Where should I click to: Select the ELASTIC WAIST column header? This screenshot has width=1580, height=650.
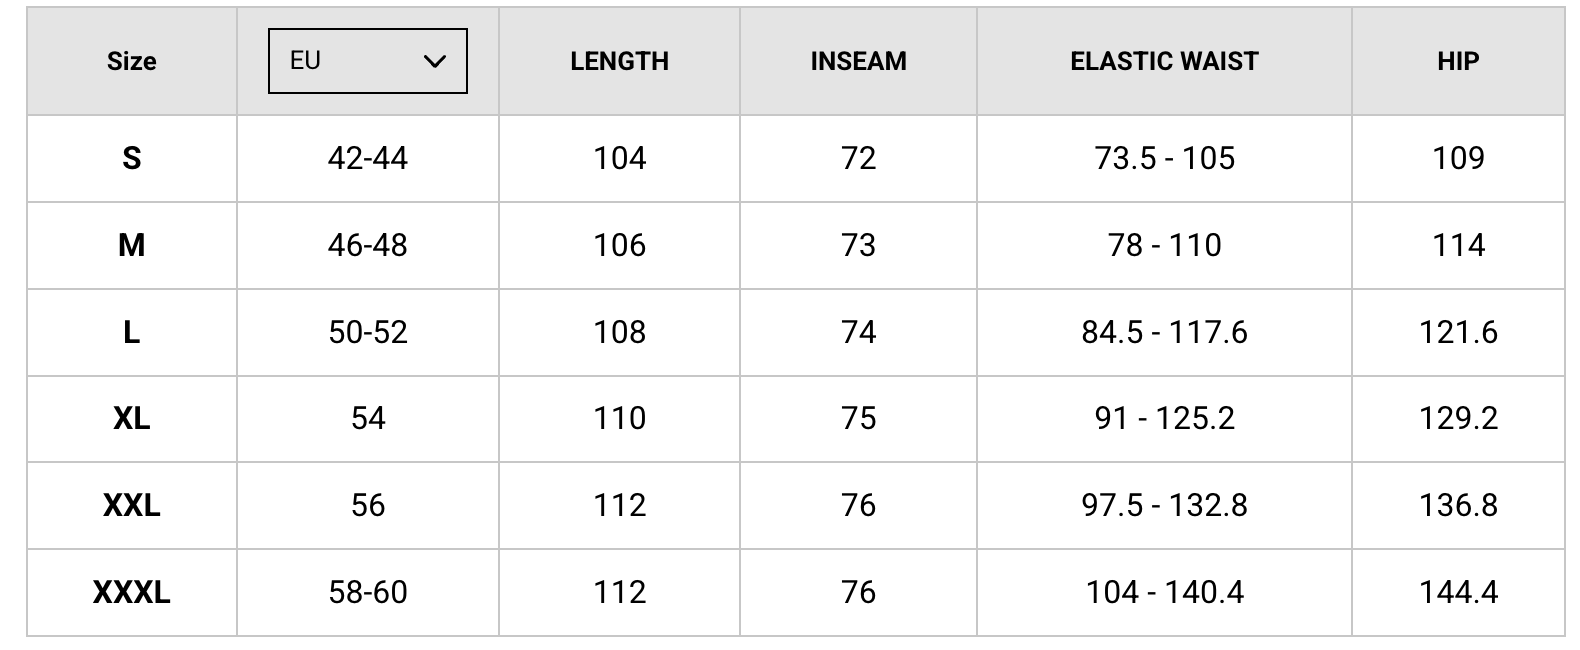[1164, 61]
